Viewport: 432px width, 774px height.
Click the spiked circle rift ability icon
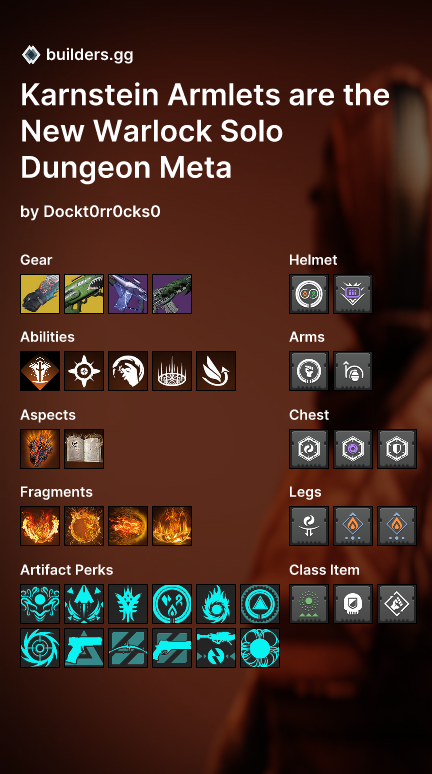click(x=172, y=371)
